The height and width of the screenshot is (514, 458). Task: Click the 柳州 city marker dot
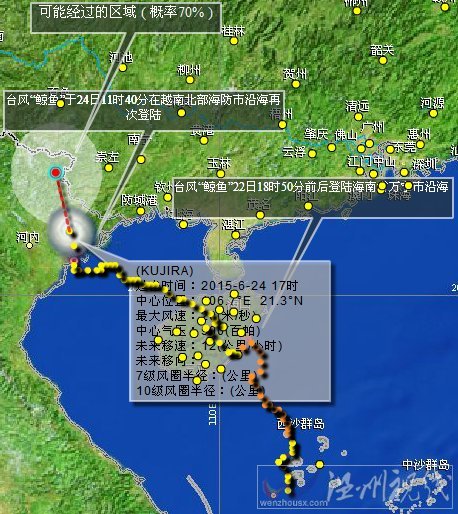click(190, 80)
